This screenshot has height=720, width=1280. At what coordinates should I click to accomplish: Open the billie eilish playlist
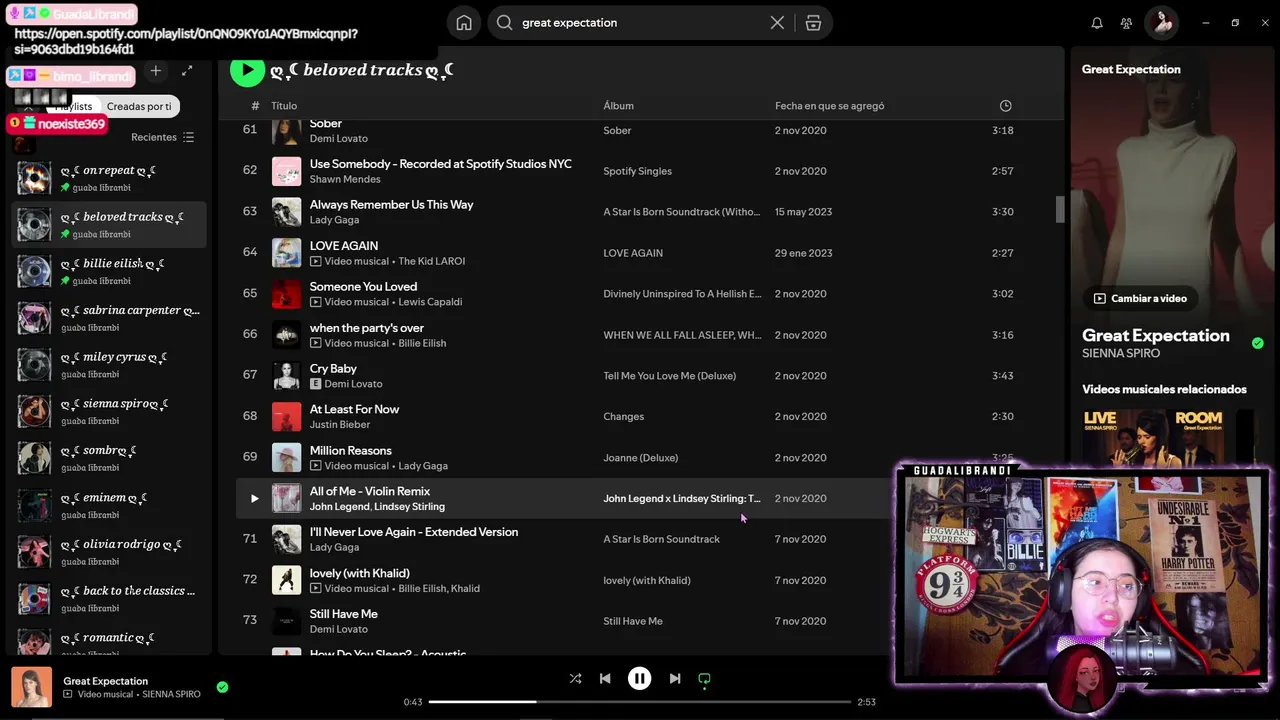point(110,272)
